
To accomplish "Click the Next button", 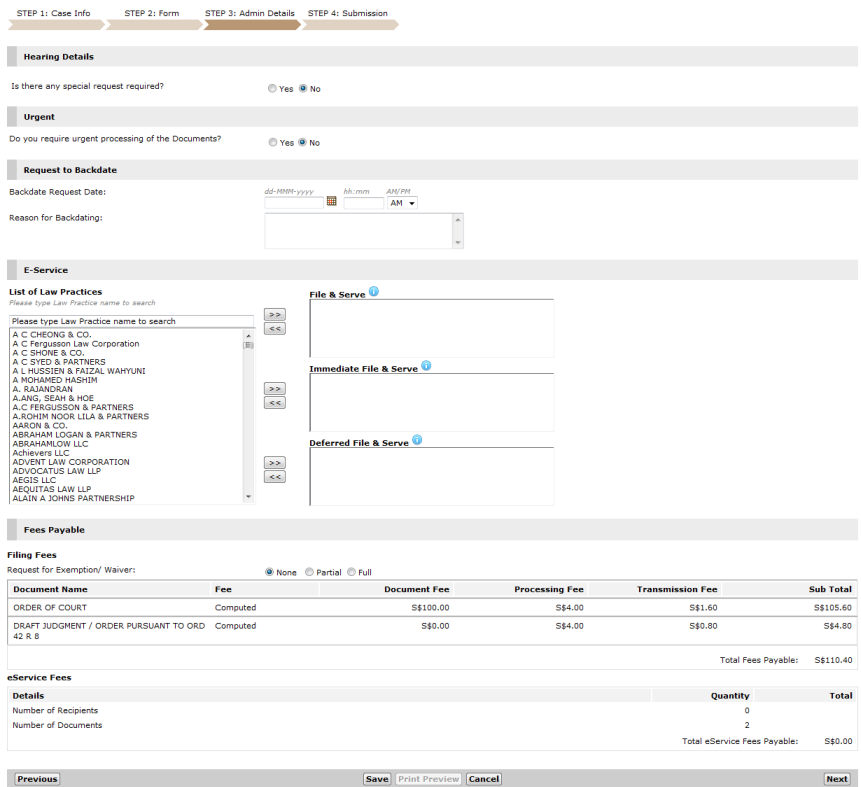I will coord(836,779).
